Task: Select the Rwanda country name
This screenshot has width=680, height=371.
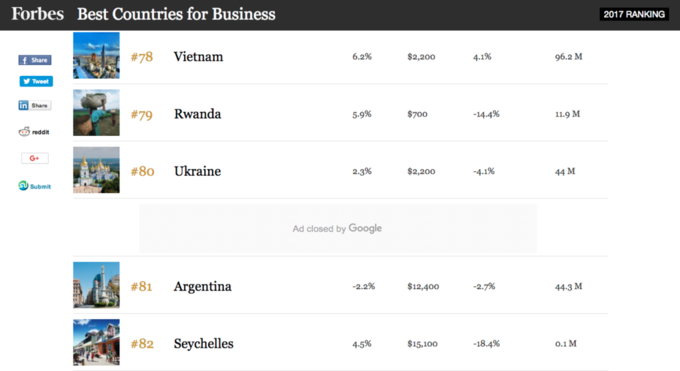Action: coord(198,114)
